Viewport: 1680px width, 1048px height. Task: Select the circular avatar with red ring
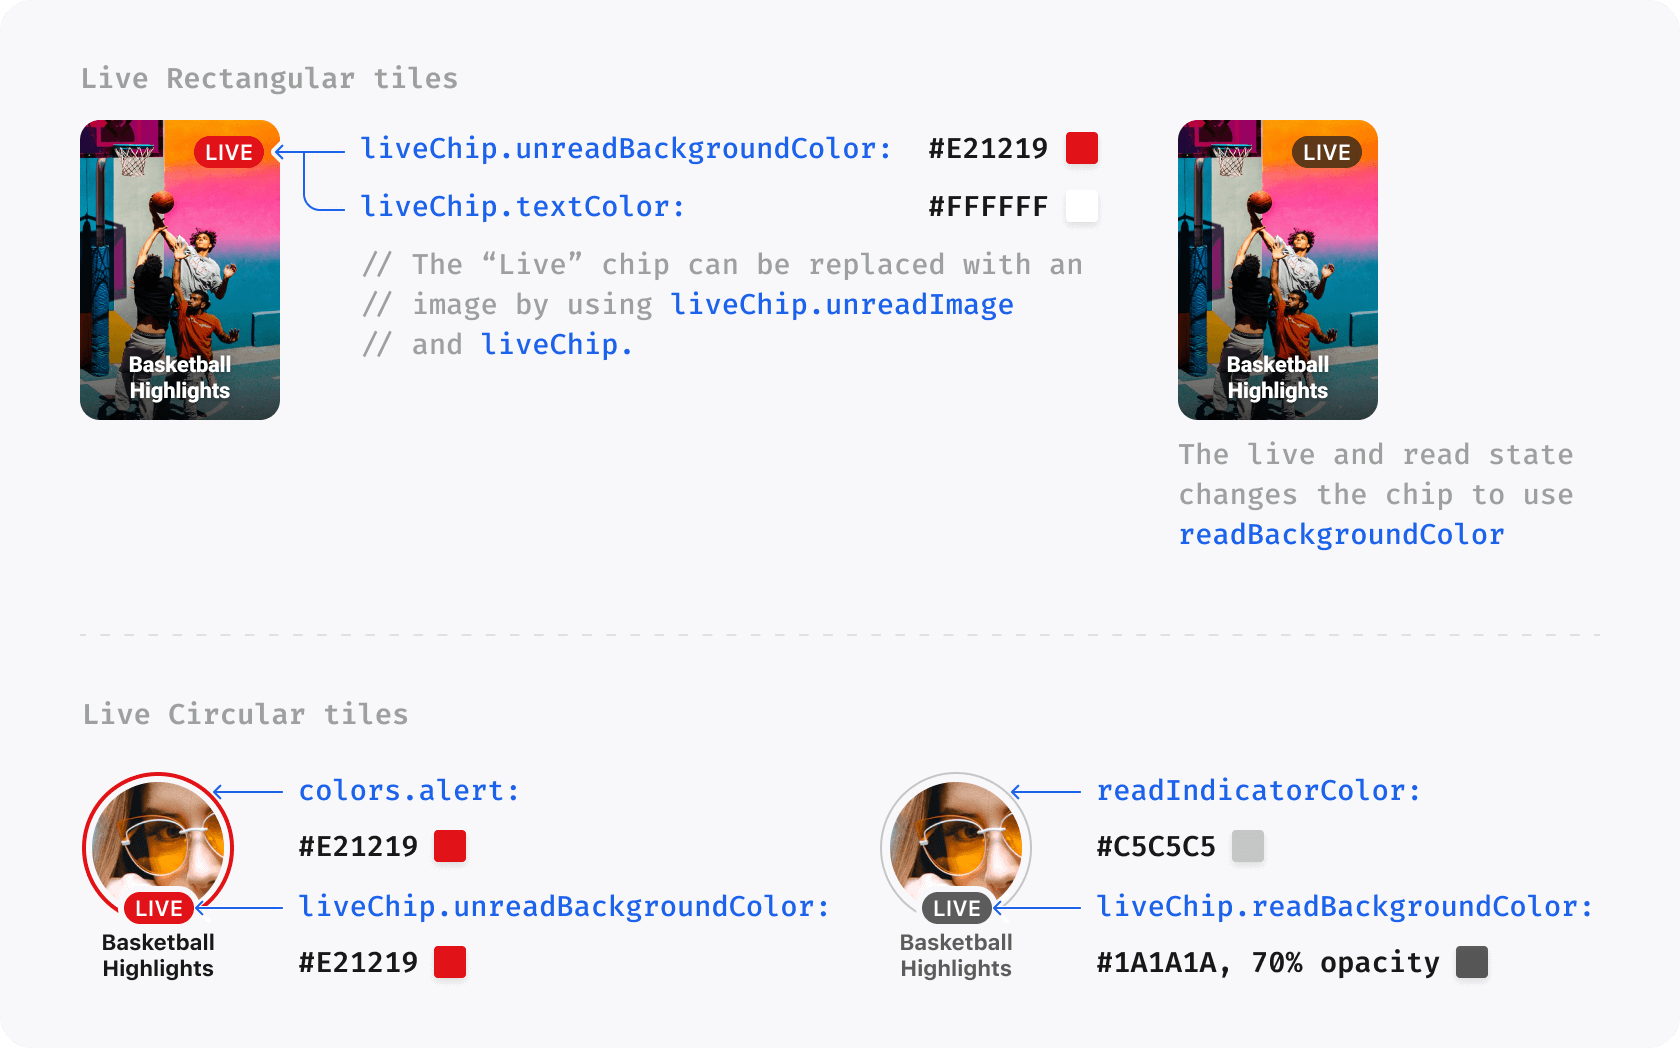[158, 842]
